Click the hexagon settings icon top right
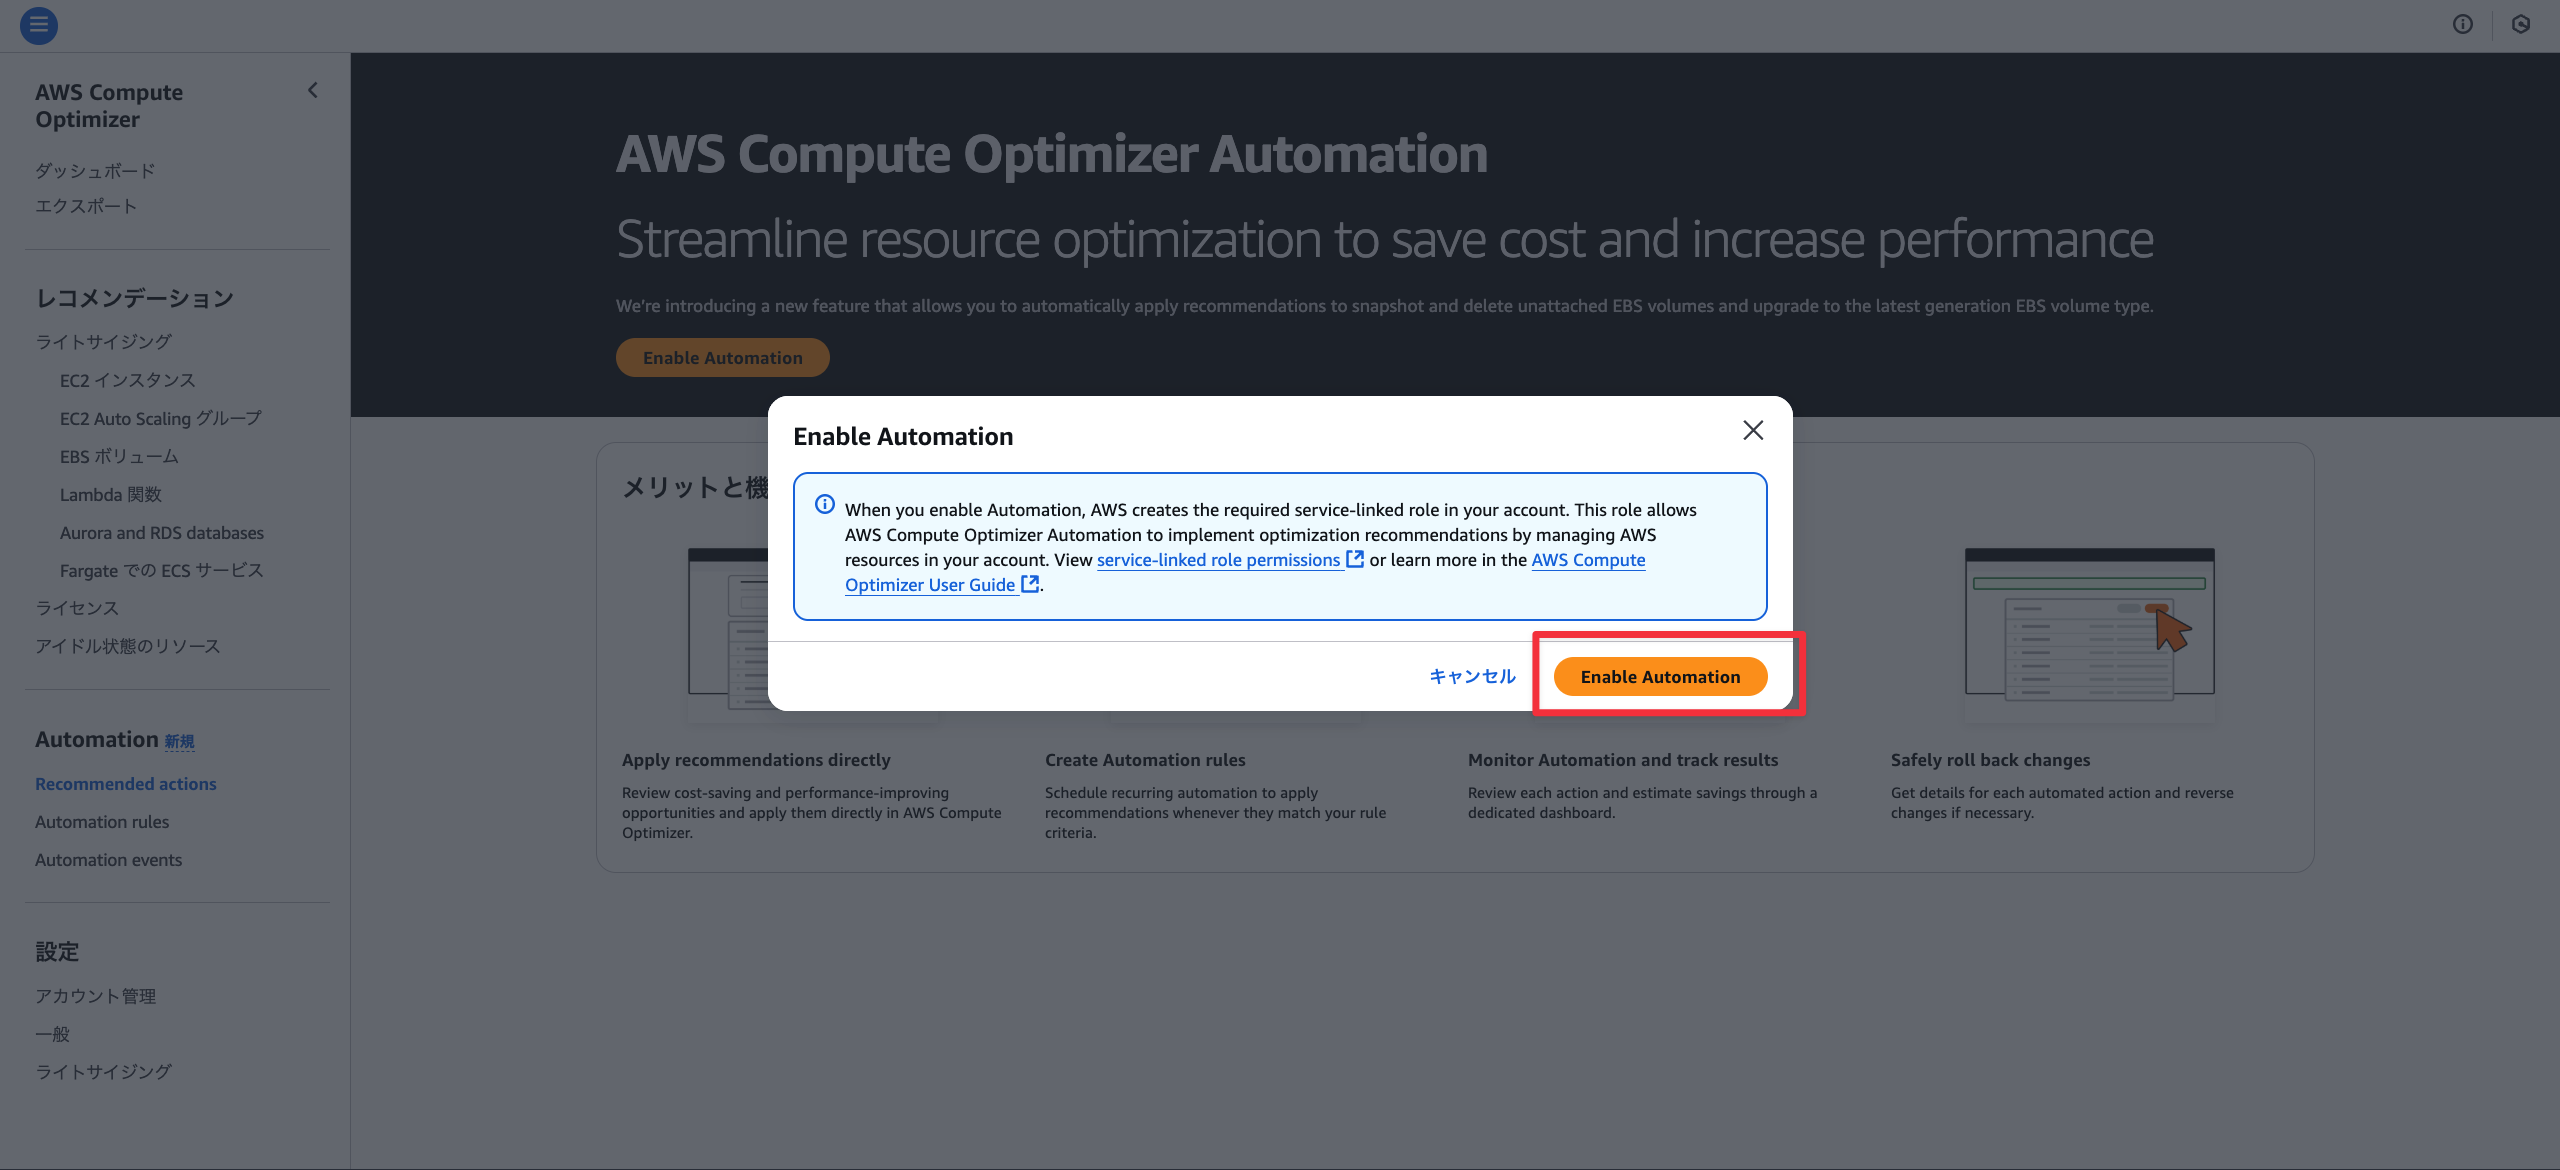 pos(2521,25)
